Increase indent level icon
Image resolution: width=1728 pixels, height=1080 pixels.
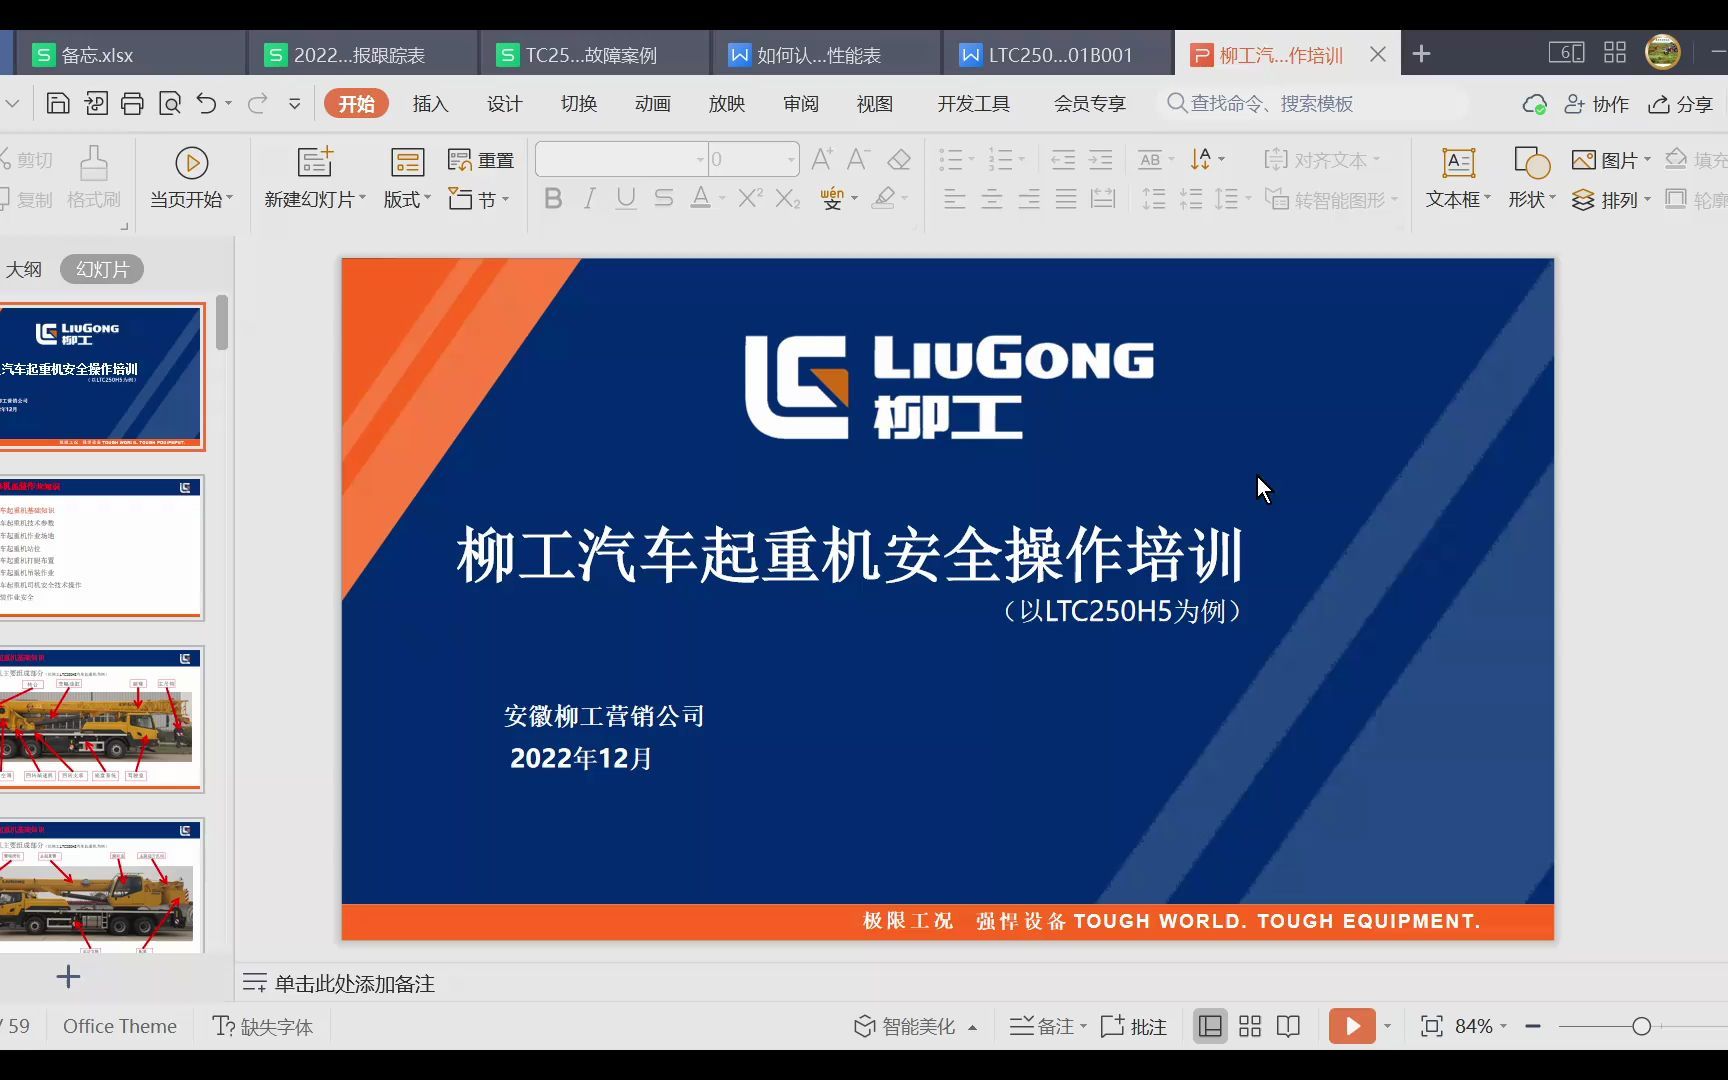[x=1100, y=159]
